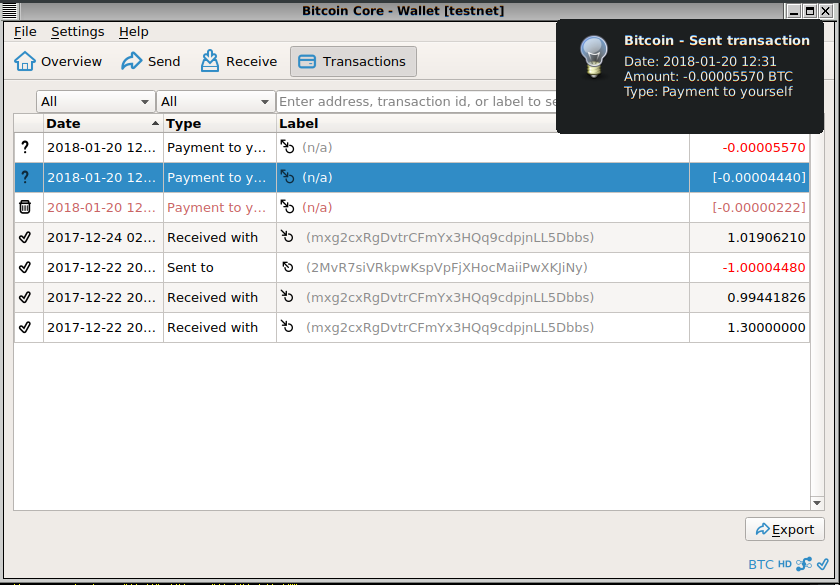Viewport: 840px width, 585px height.
Task: Open the Overview house icon
Action: pyautogui.click(x=25, y=62)
